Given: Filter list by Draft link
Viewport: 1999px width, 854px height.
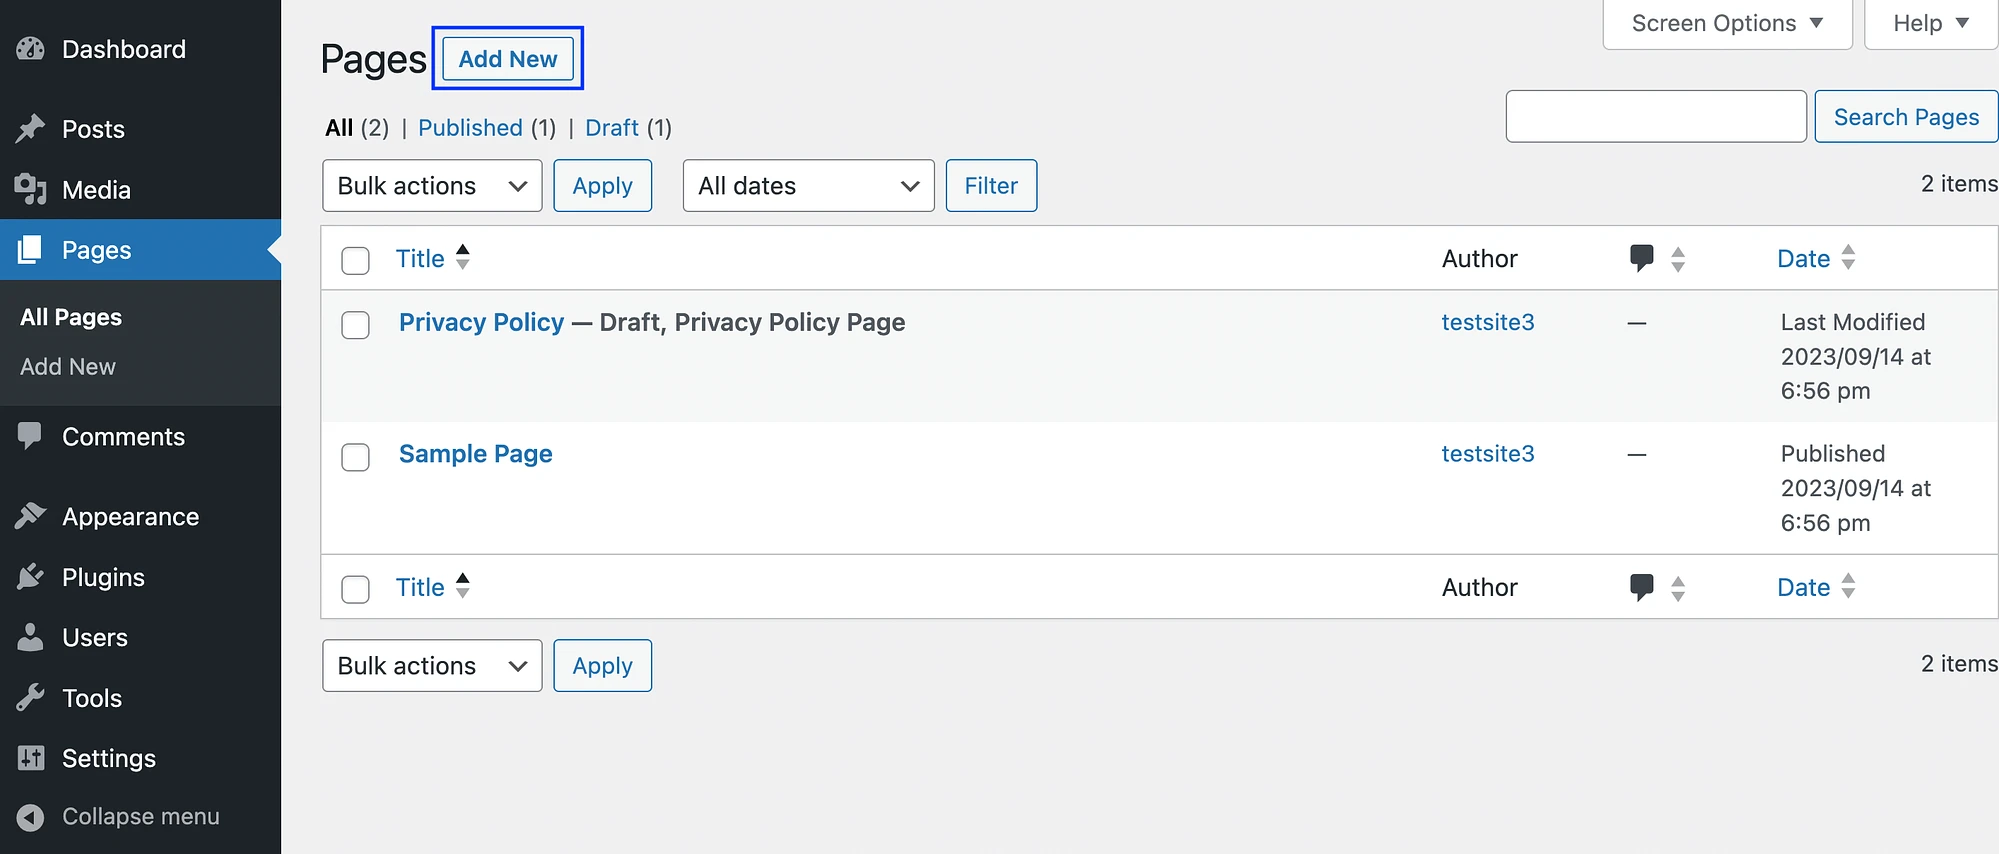Looking at the screenshot, I should 612,128.
